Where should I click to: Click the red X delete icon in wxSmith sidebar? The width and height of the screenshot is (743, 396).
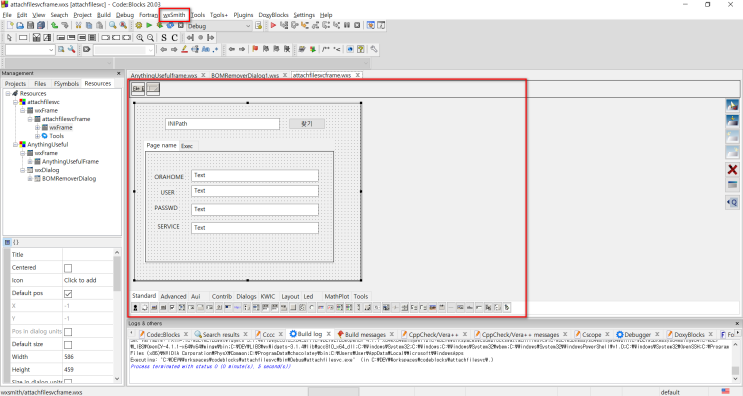click(x=732, y=169)
